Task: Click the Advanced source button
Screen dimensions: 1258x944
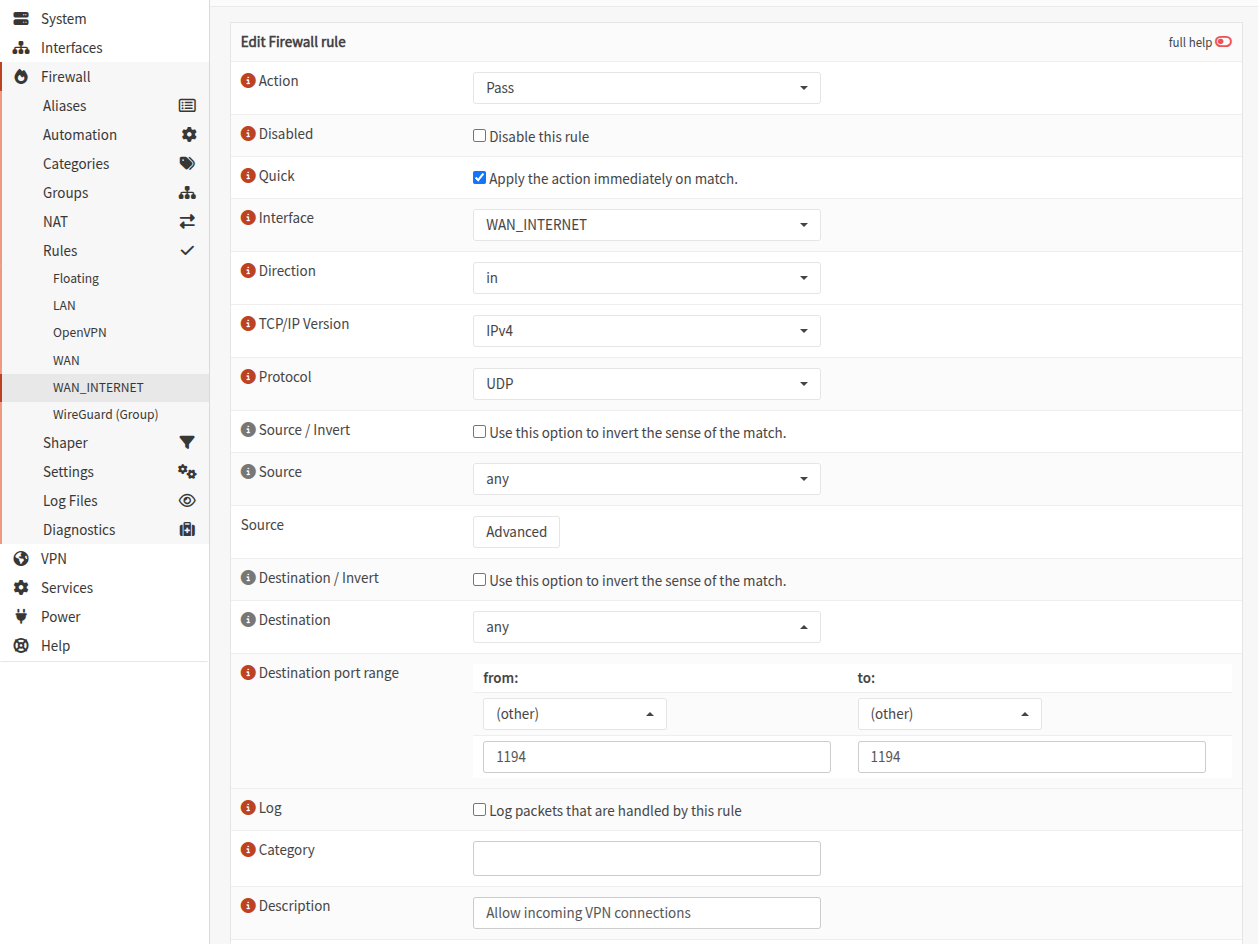Action: (516, 532)
